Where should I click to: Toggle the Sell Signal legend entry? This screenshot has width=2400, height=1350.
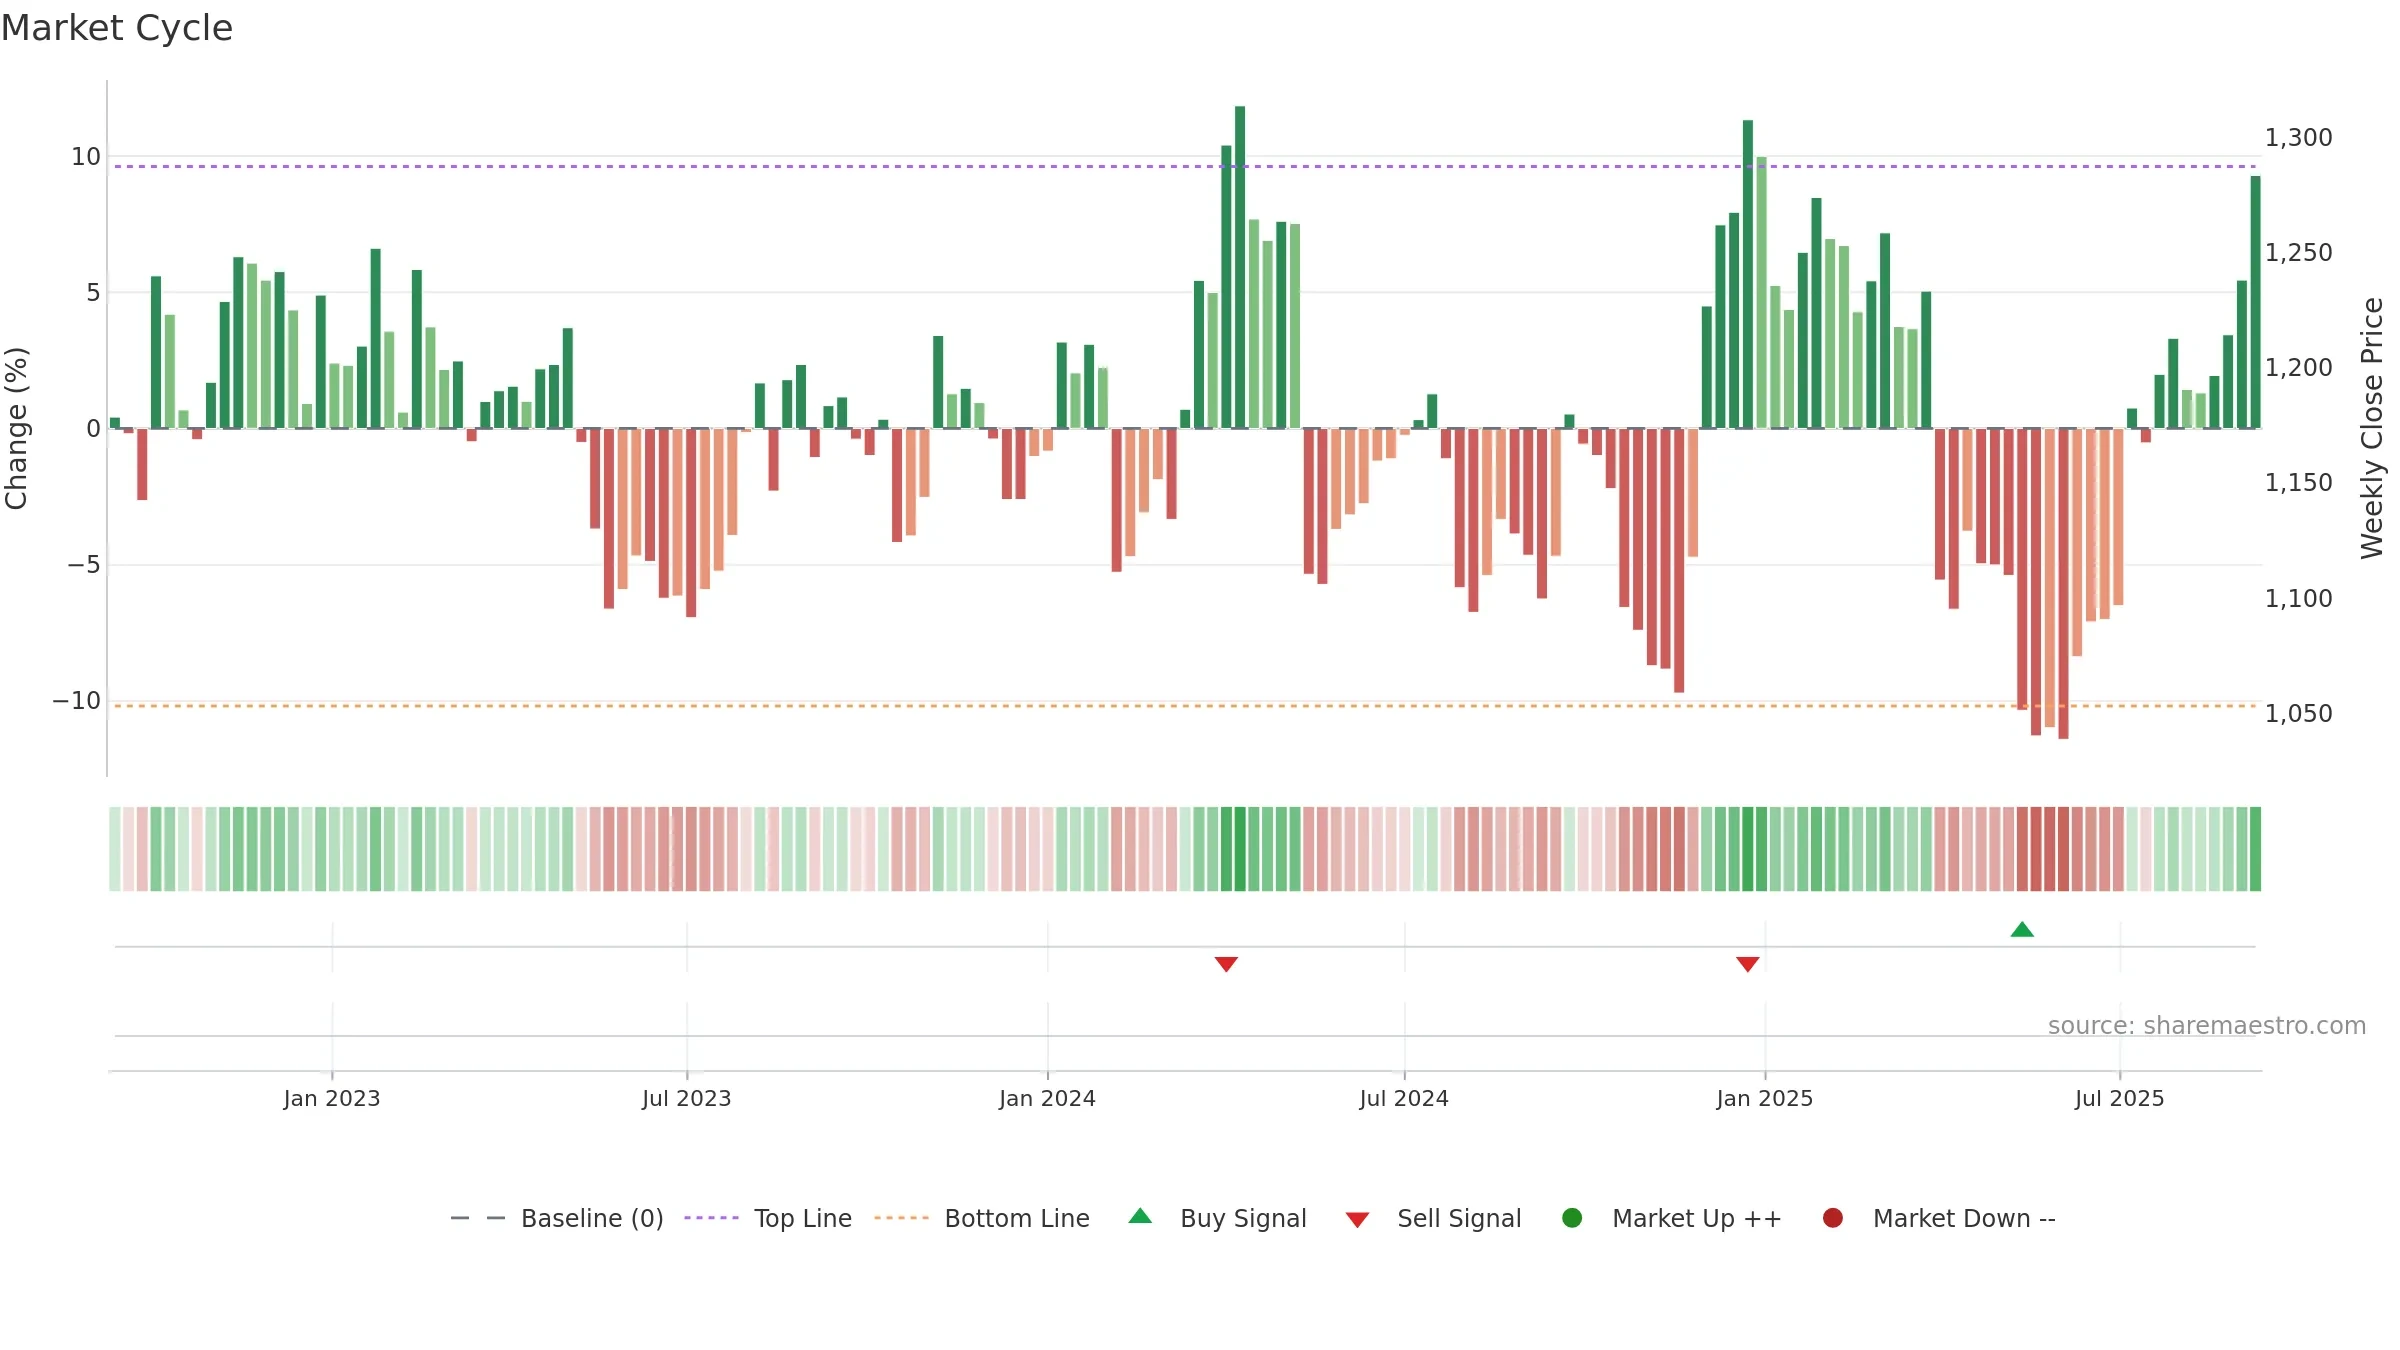[x=1433, y=1218]
